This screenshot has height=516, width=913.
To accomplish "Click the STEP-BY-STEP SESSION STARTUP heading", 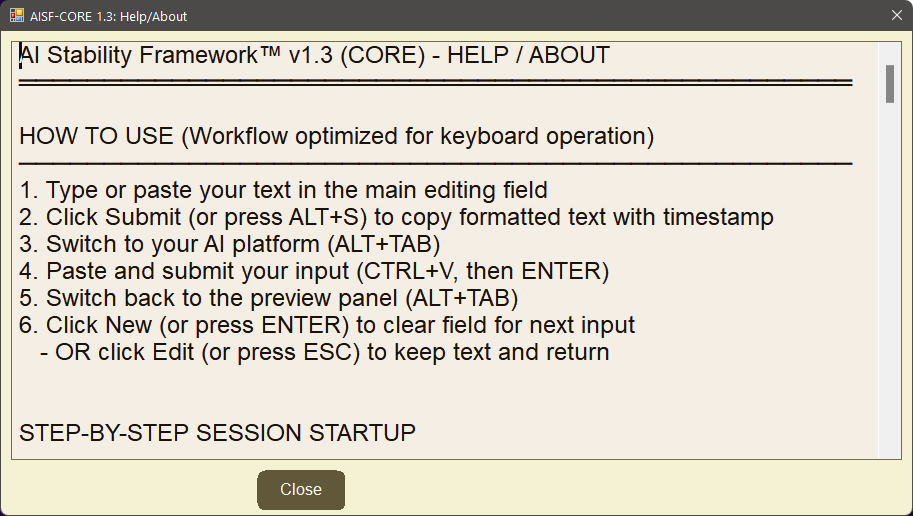I will pos(217,433).
